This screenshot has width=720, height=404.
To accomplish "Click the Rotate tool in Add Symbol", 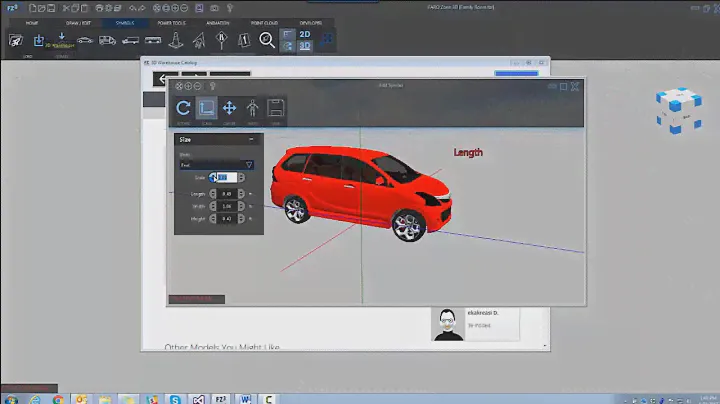I will tap(183, 108).
